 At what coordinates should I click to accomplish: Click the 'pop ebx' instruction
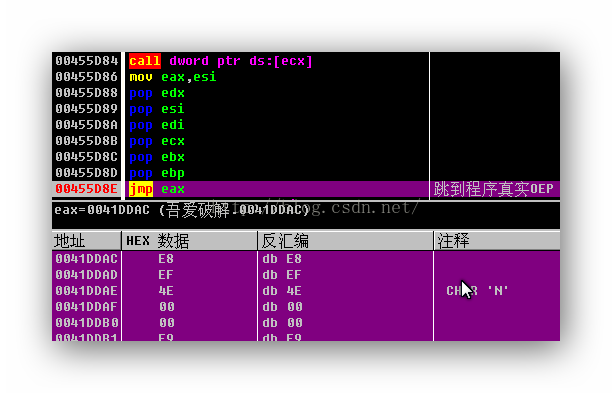[x=157, y=157]
